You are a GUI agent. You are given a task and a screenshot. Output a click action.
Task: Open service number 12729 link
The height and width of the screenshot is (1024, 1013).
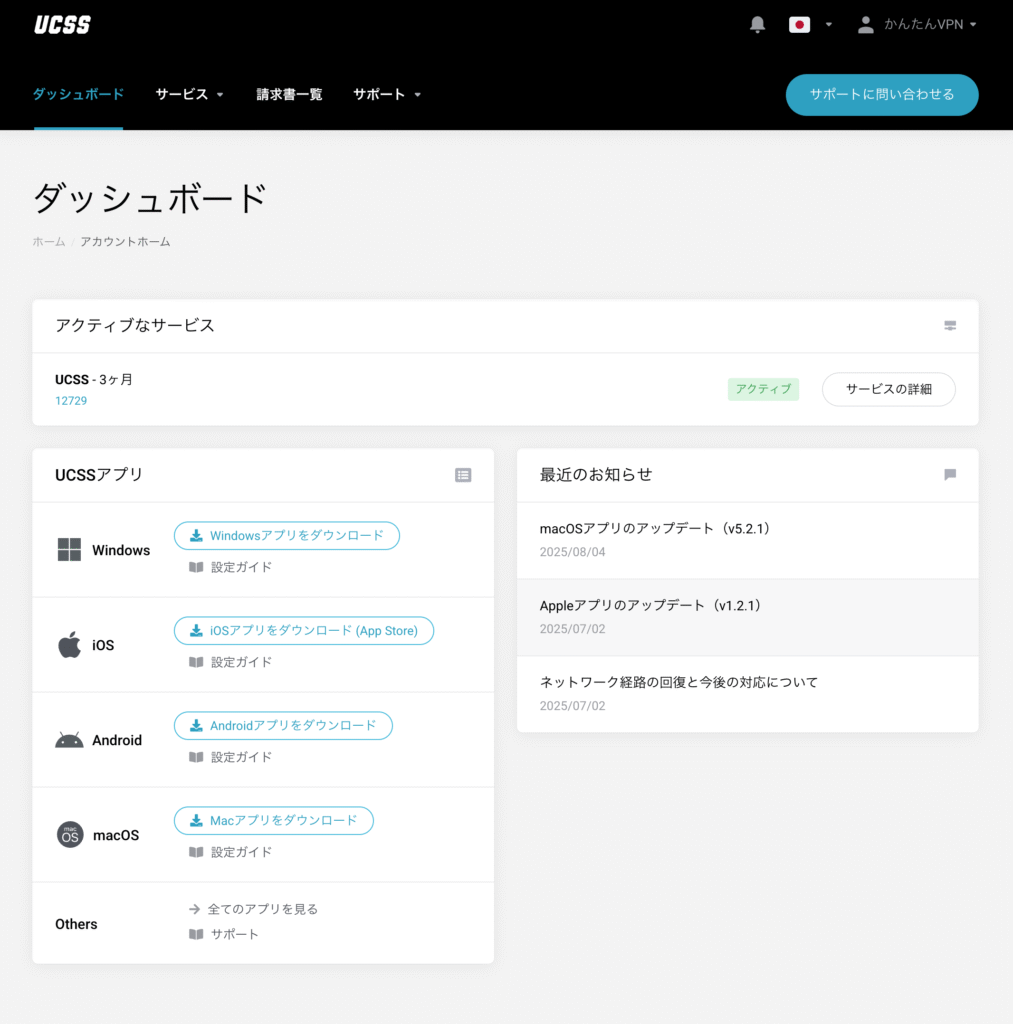coord(71,400)
